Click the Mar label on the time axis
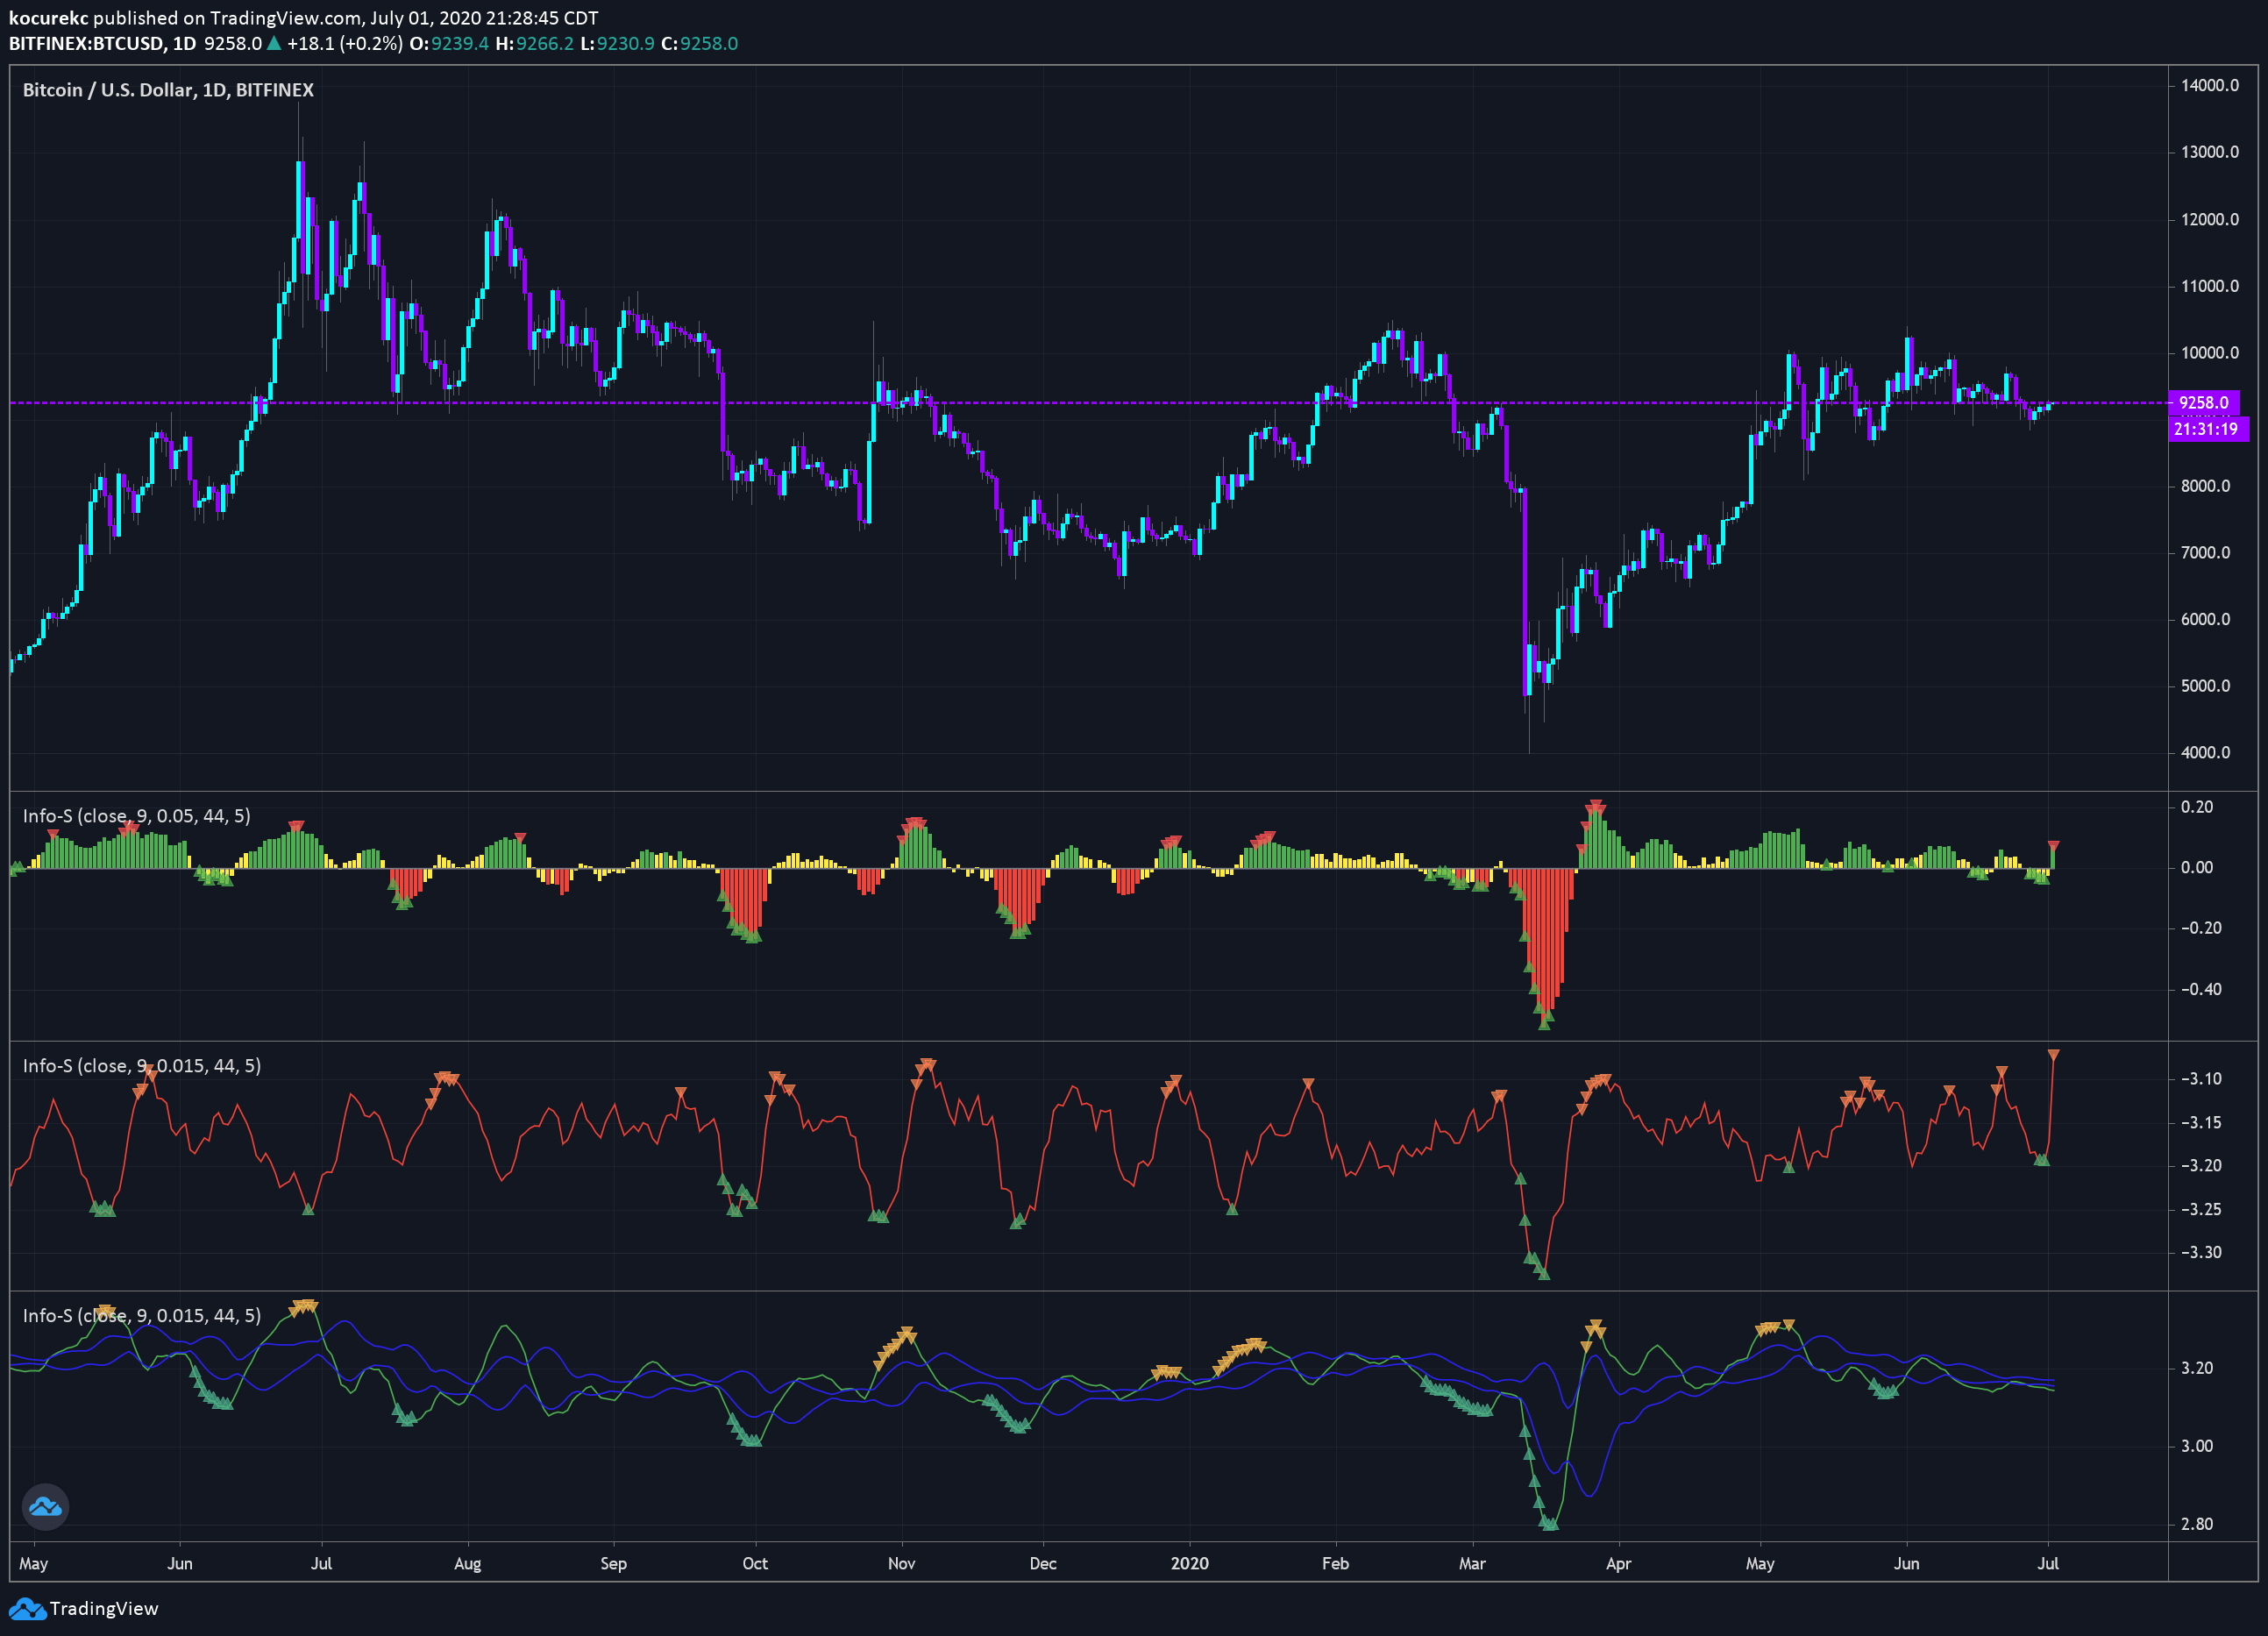 (x=1472, y=1563)
